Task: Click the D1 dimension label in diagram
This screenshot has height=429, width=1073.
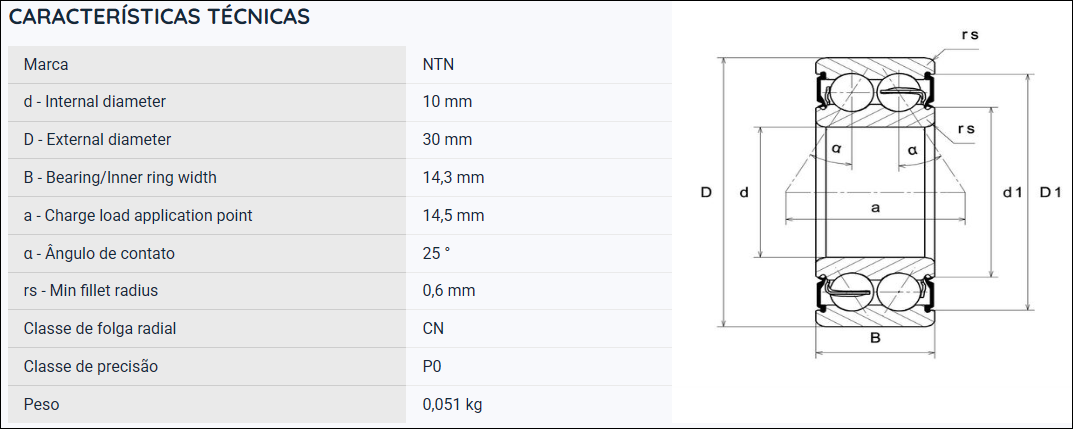Action: (1050, 193)
